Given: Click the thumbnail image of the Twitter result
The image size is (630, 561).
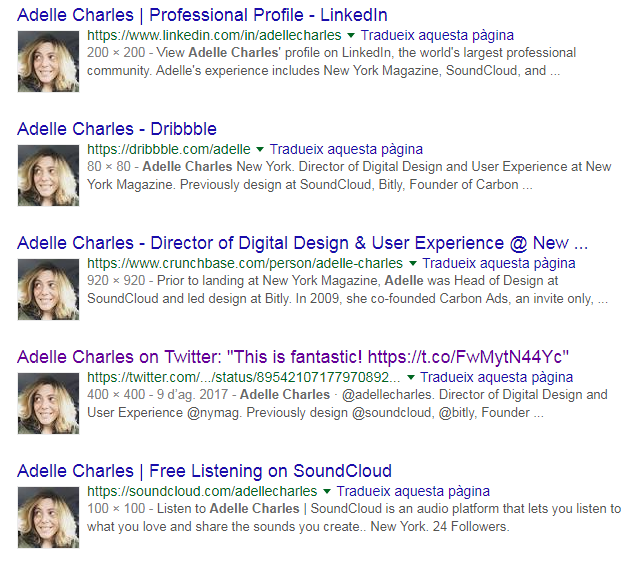Looking at the screenshot, I should click(48, 403).
